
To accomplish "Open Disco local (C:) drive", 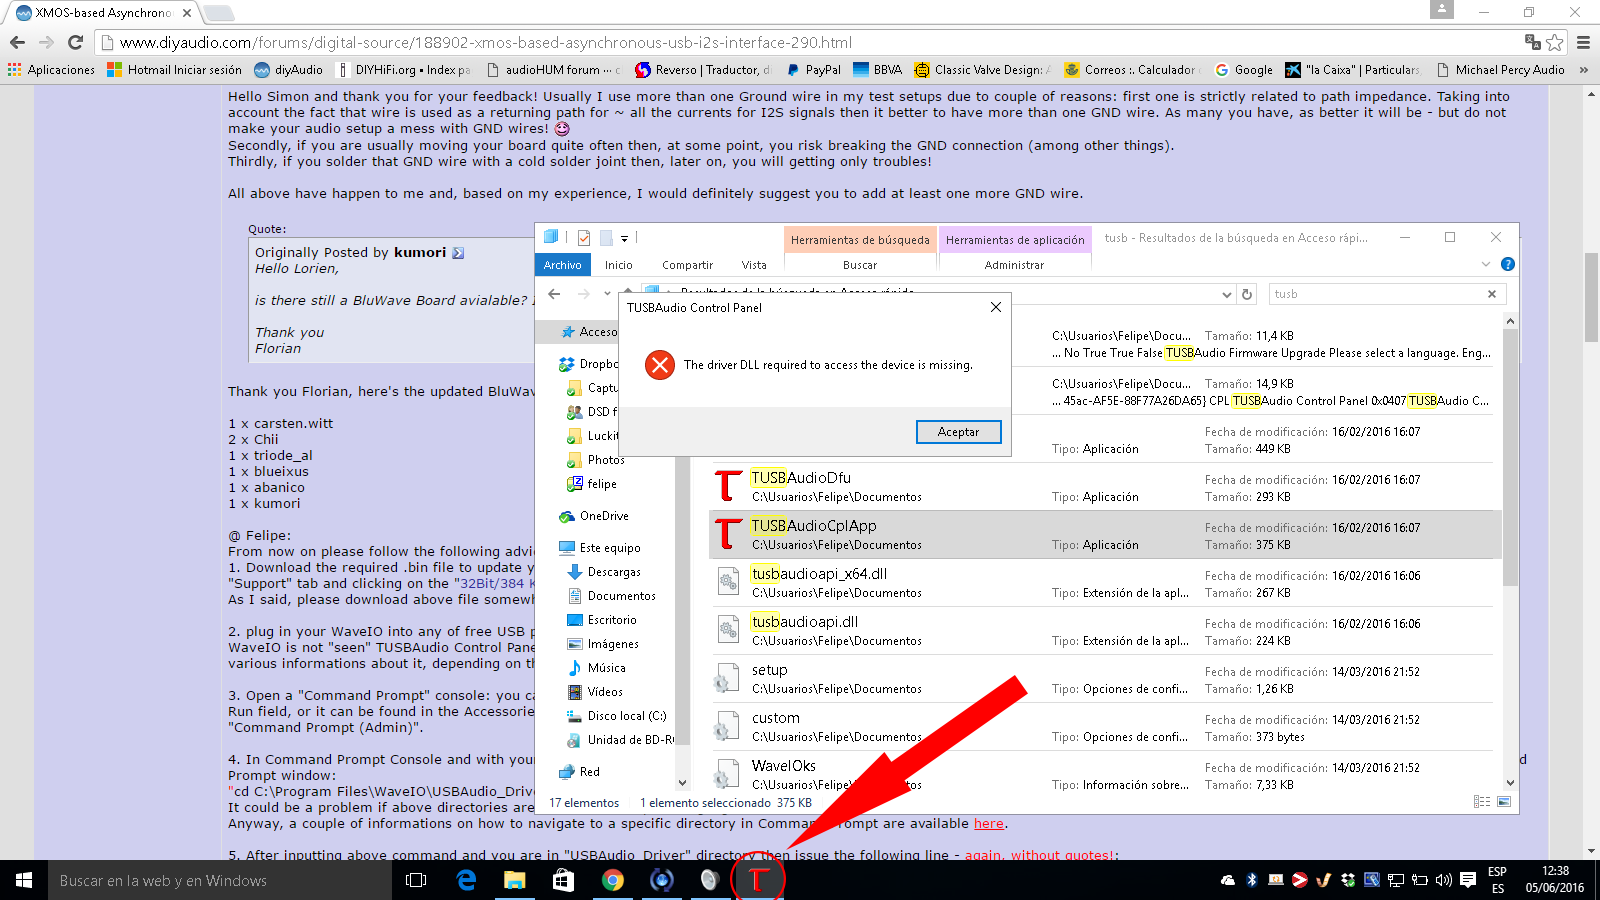I will 626,716.
